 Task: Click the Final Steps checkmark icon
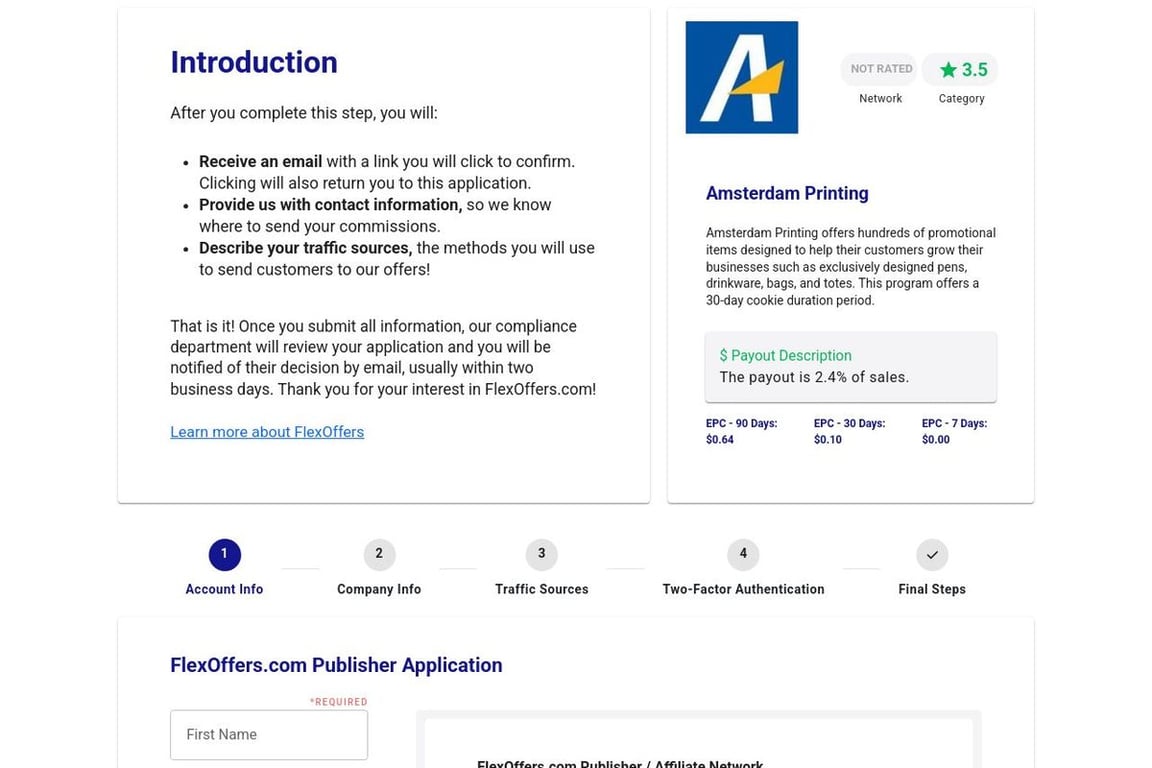[932, 555]
